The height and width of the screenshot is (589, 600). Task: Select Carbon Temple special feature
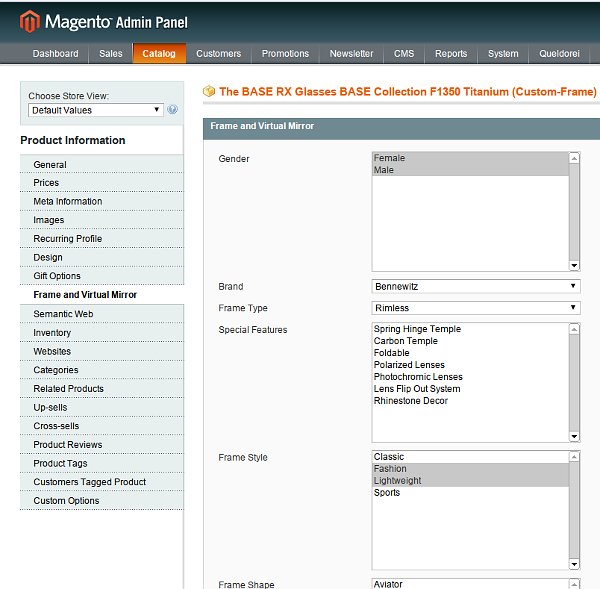pyautogui.click(x=470, y=341)
